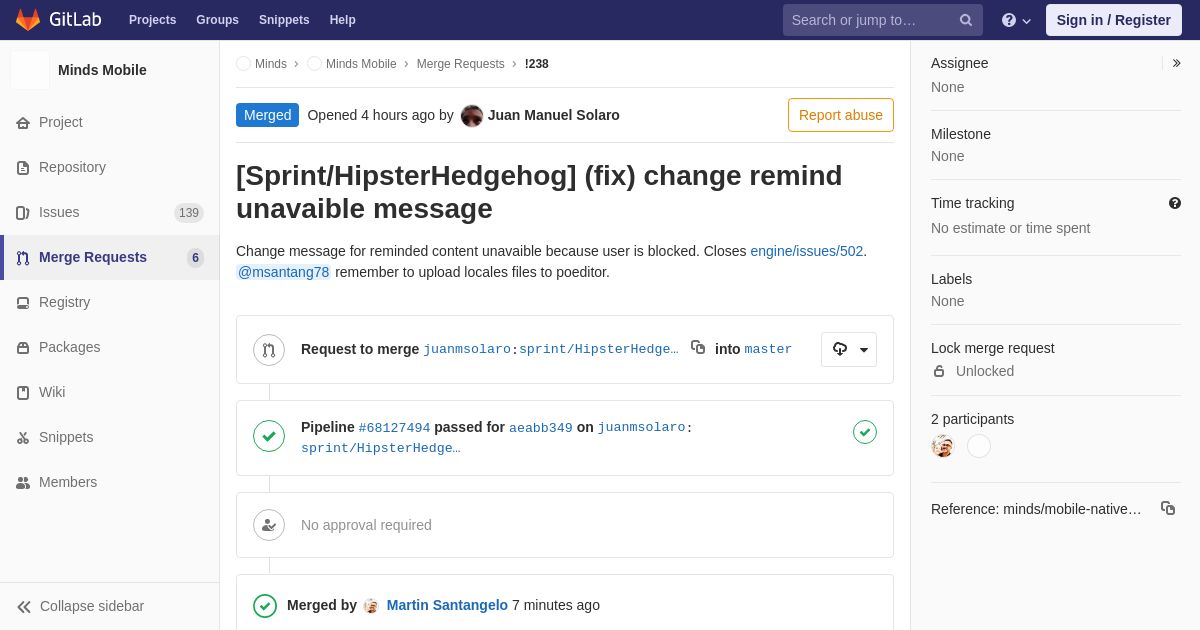The width and height of the screenshot is (1200, 630).
Task: Open the Repository section
Action: click(x=72, y=167)
